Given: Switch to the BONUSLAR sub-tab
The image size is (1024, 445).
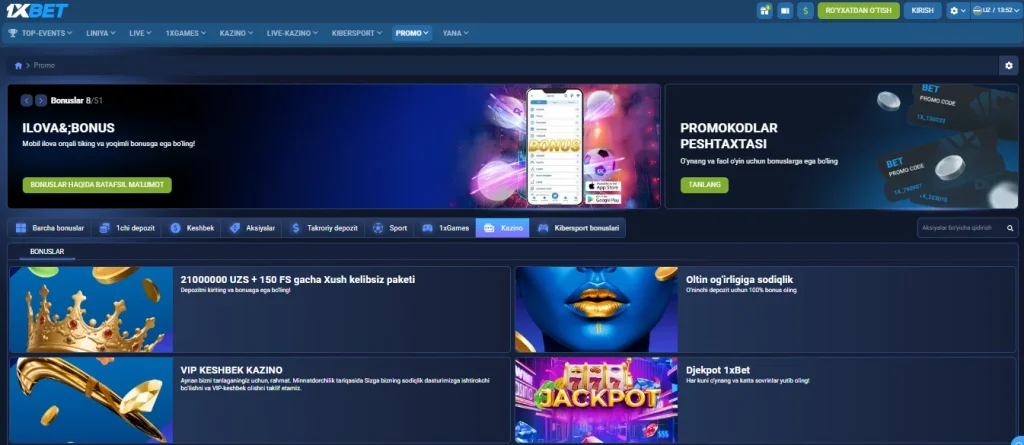Looking at the screenshot, I should pyautogui.click(x=47, y=252).
